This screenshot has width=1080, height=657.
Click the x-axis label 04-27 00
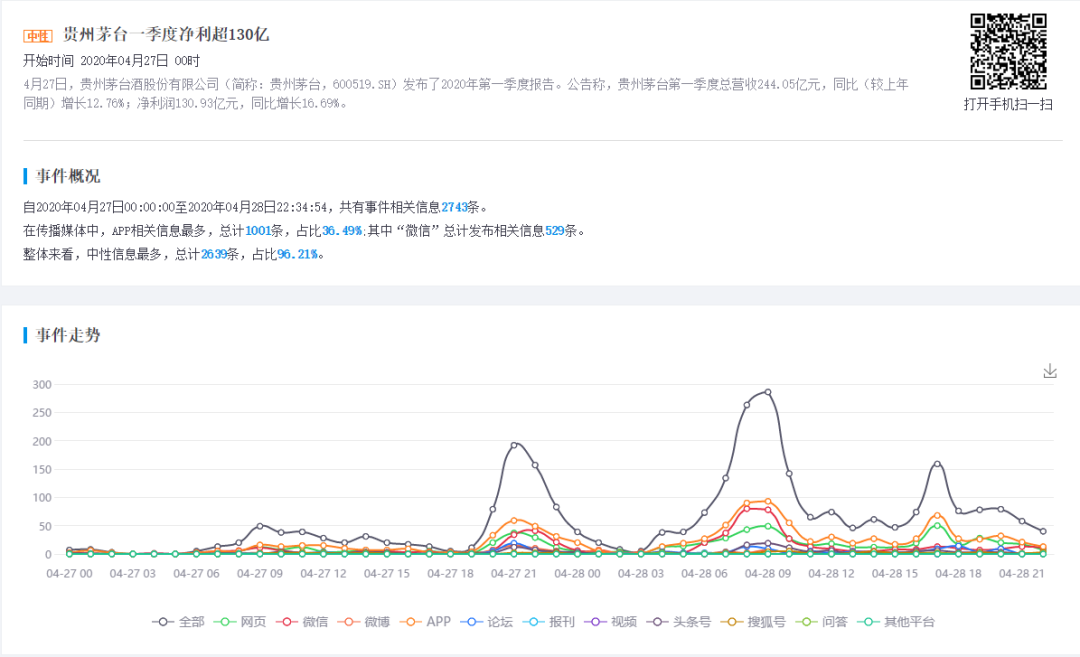tap(69, 574)
